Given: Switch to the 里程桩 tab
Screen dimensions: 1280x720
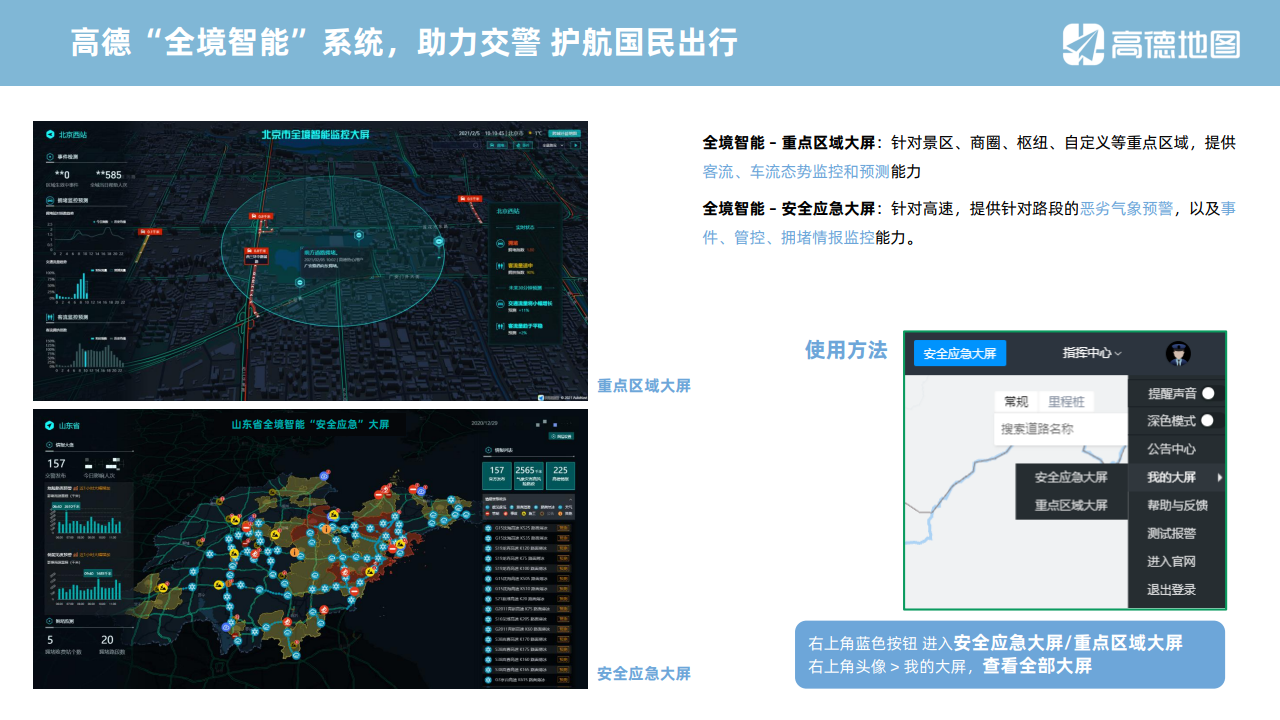Looking at the screenshot, I should click(x=1066, y=401).
